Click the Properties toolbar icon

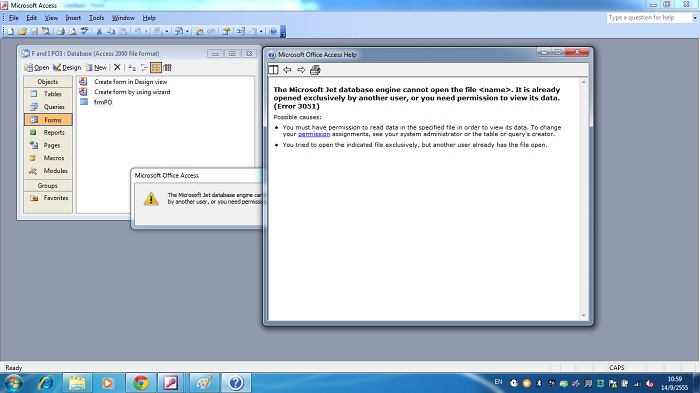pos(225,31)
